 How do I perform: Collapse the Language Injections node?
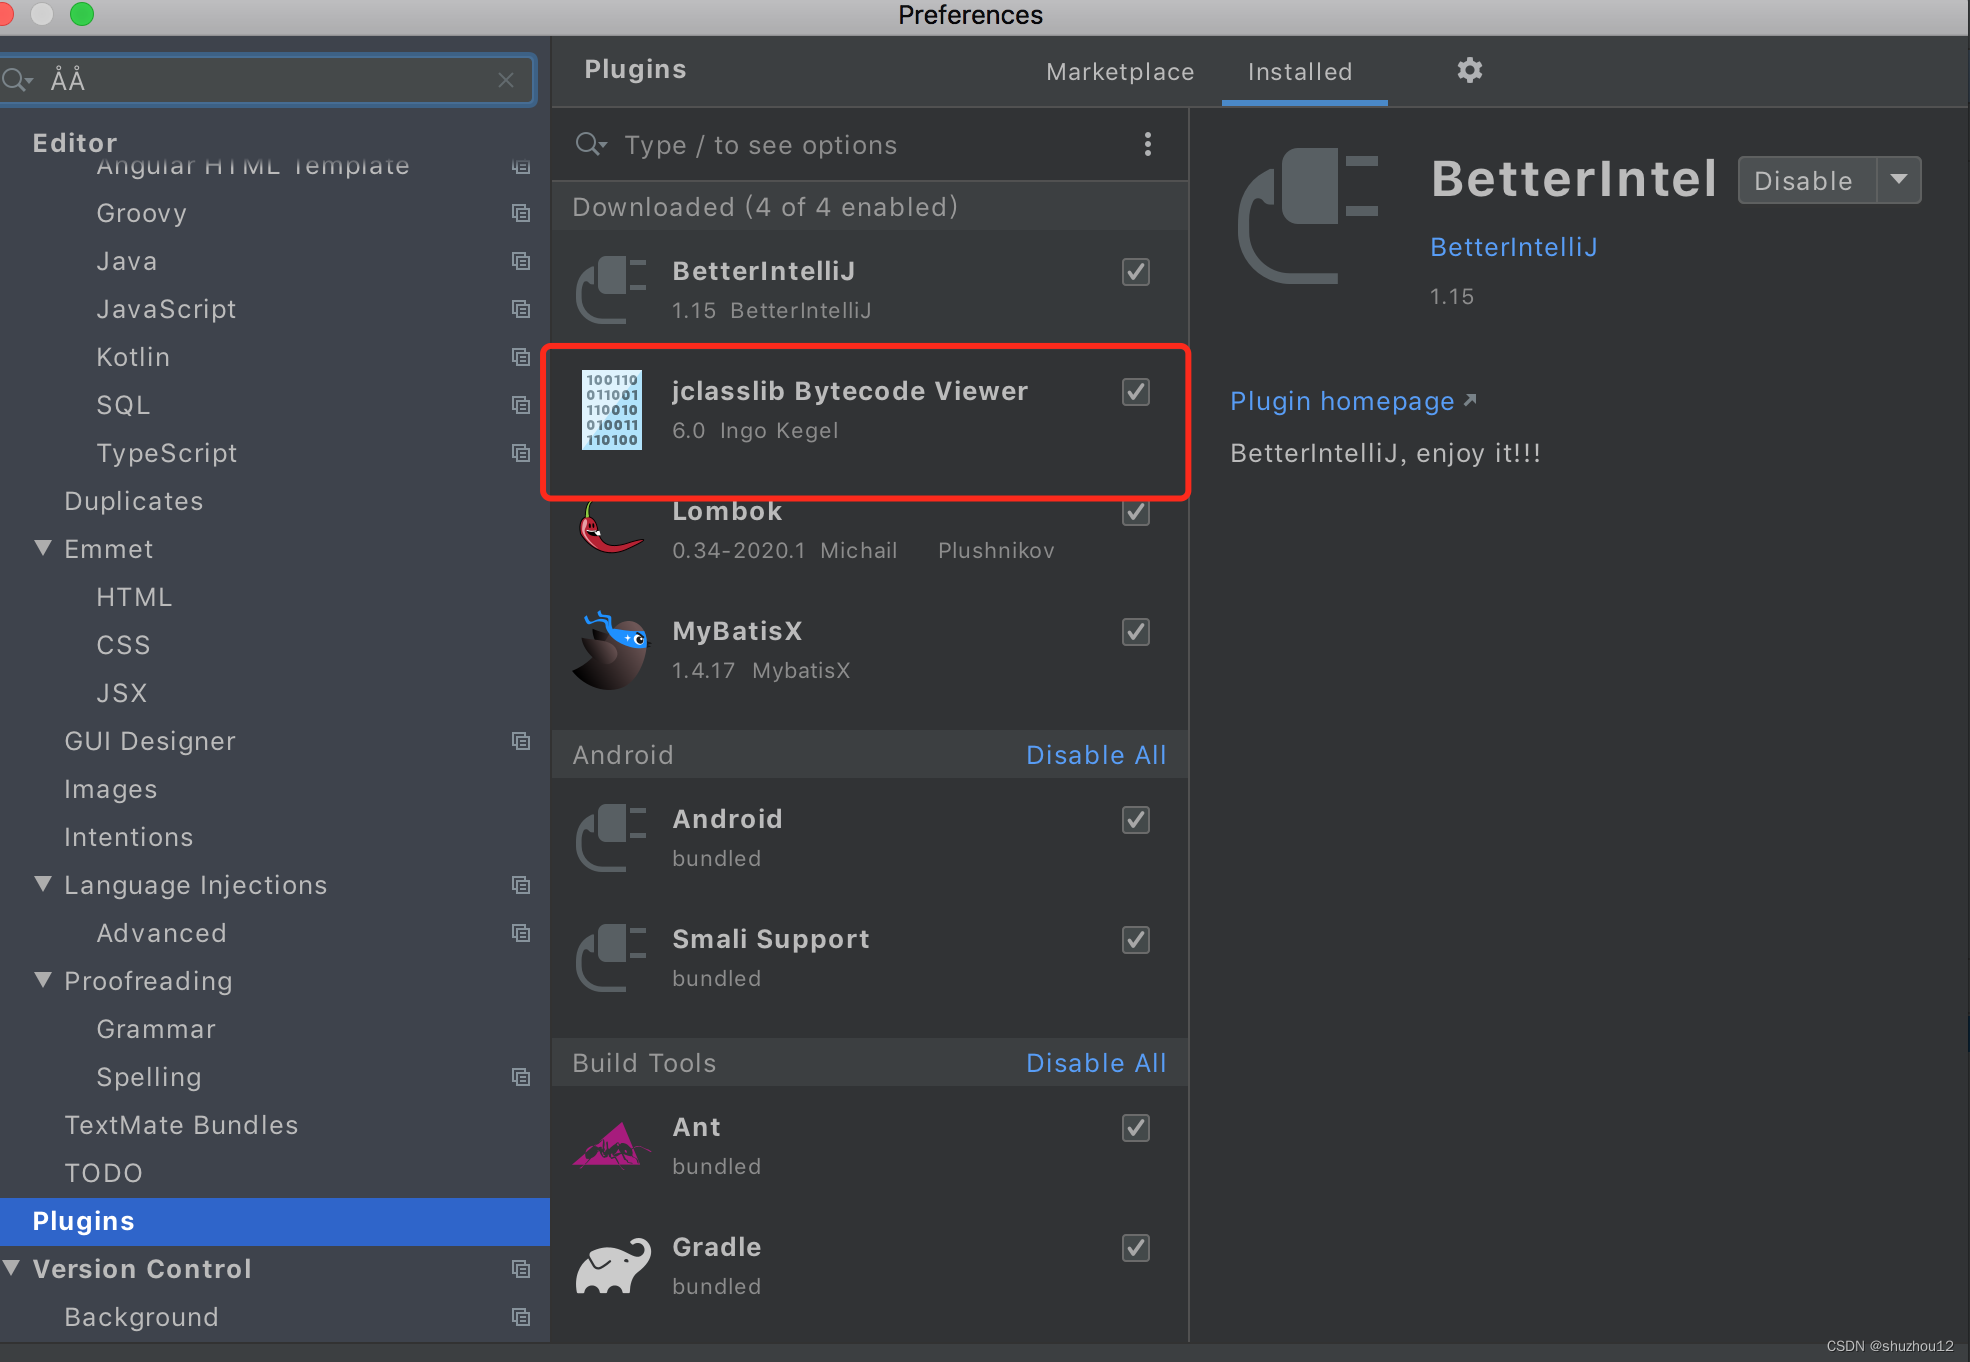[43, 884]
